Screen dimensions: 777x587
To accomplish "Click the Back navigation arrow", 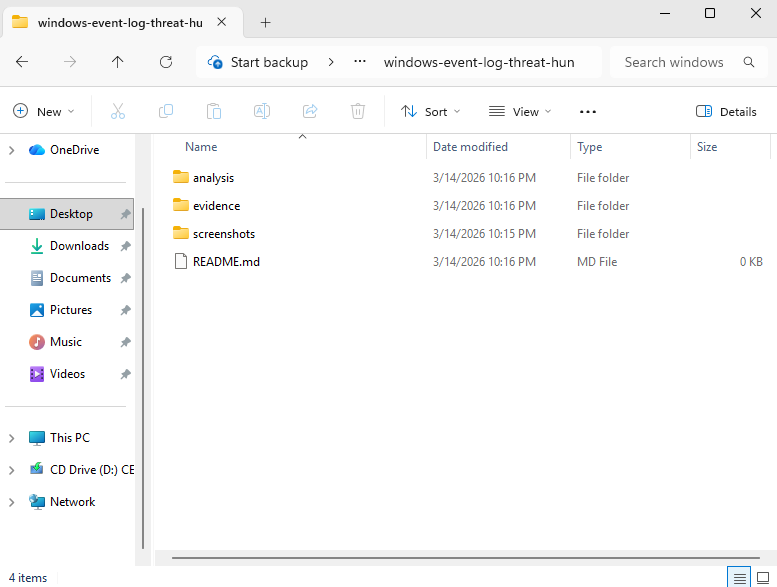I will coord(22,62).
